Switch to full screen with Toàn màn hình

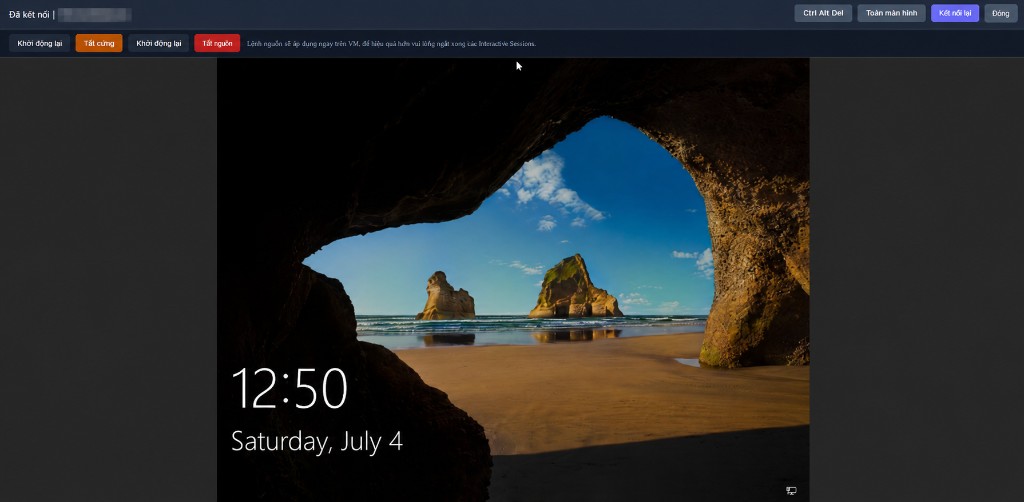[891, 13]
